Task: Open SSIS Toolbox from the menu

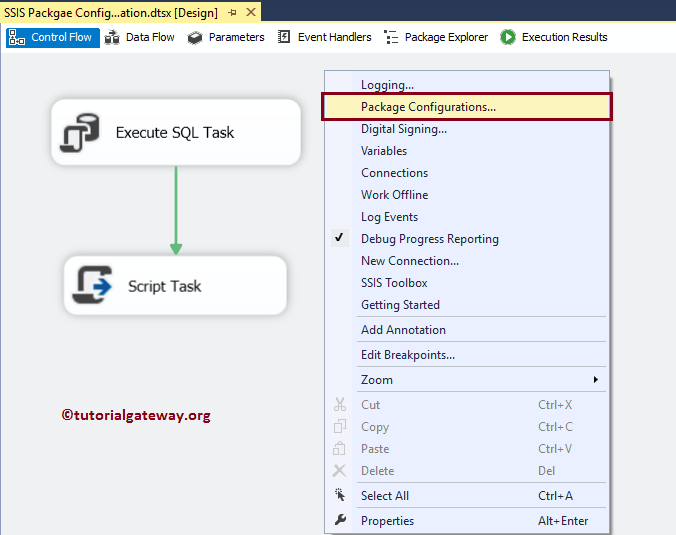Action: pos(467,283)
